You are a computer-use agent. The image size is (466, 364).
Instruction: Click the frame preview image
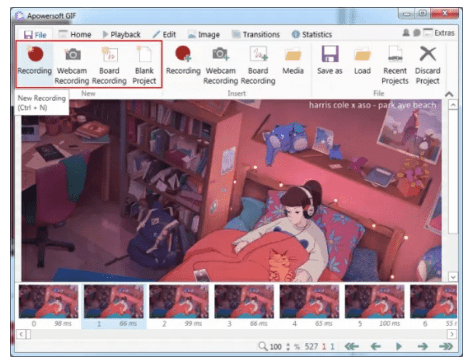pos(232,190)
